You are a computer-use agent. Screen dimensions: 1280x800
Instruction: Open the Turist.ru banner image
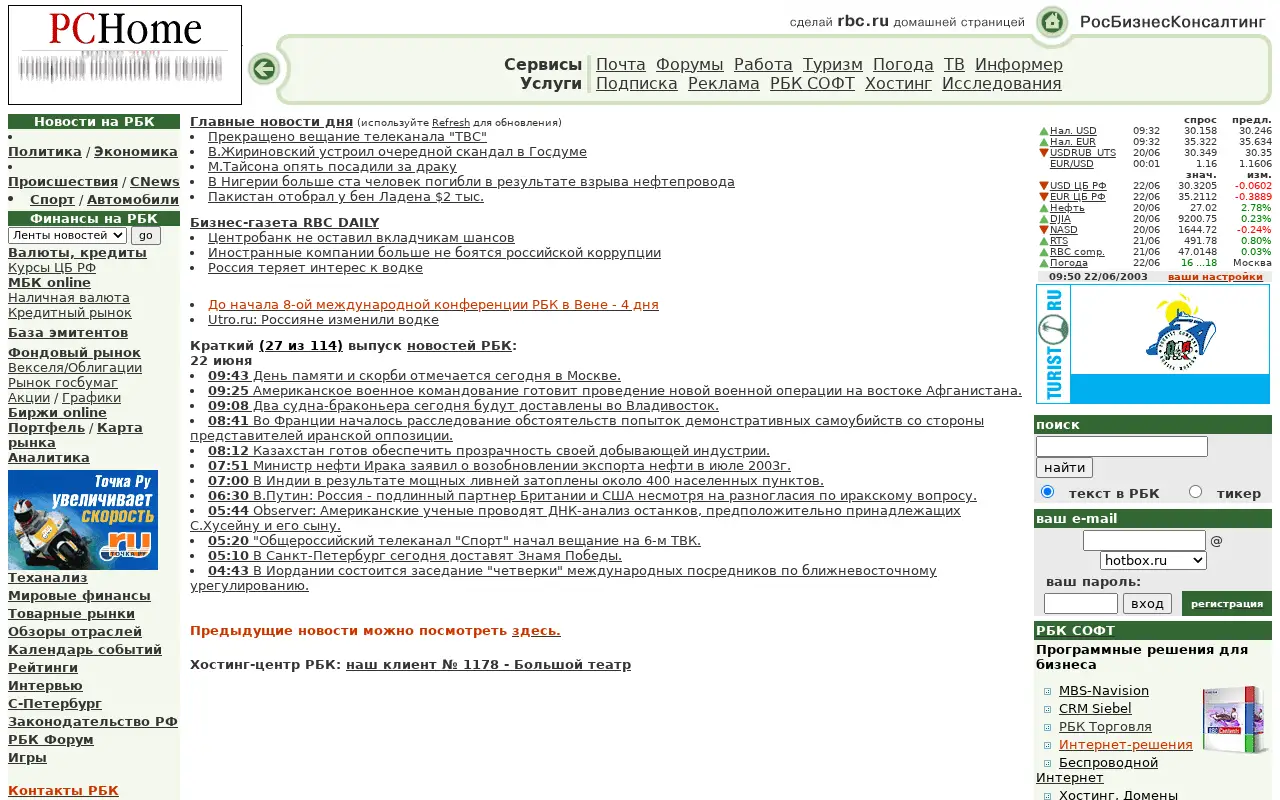tap(1153, 344)
